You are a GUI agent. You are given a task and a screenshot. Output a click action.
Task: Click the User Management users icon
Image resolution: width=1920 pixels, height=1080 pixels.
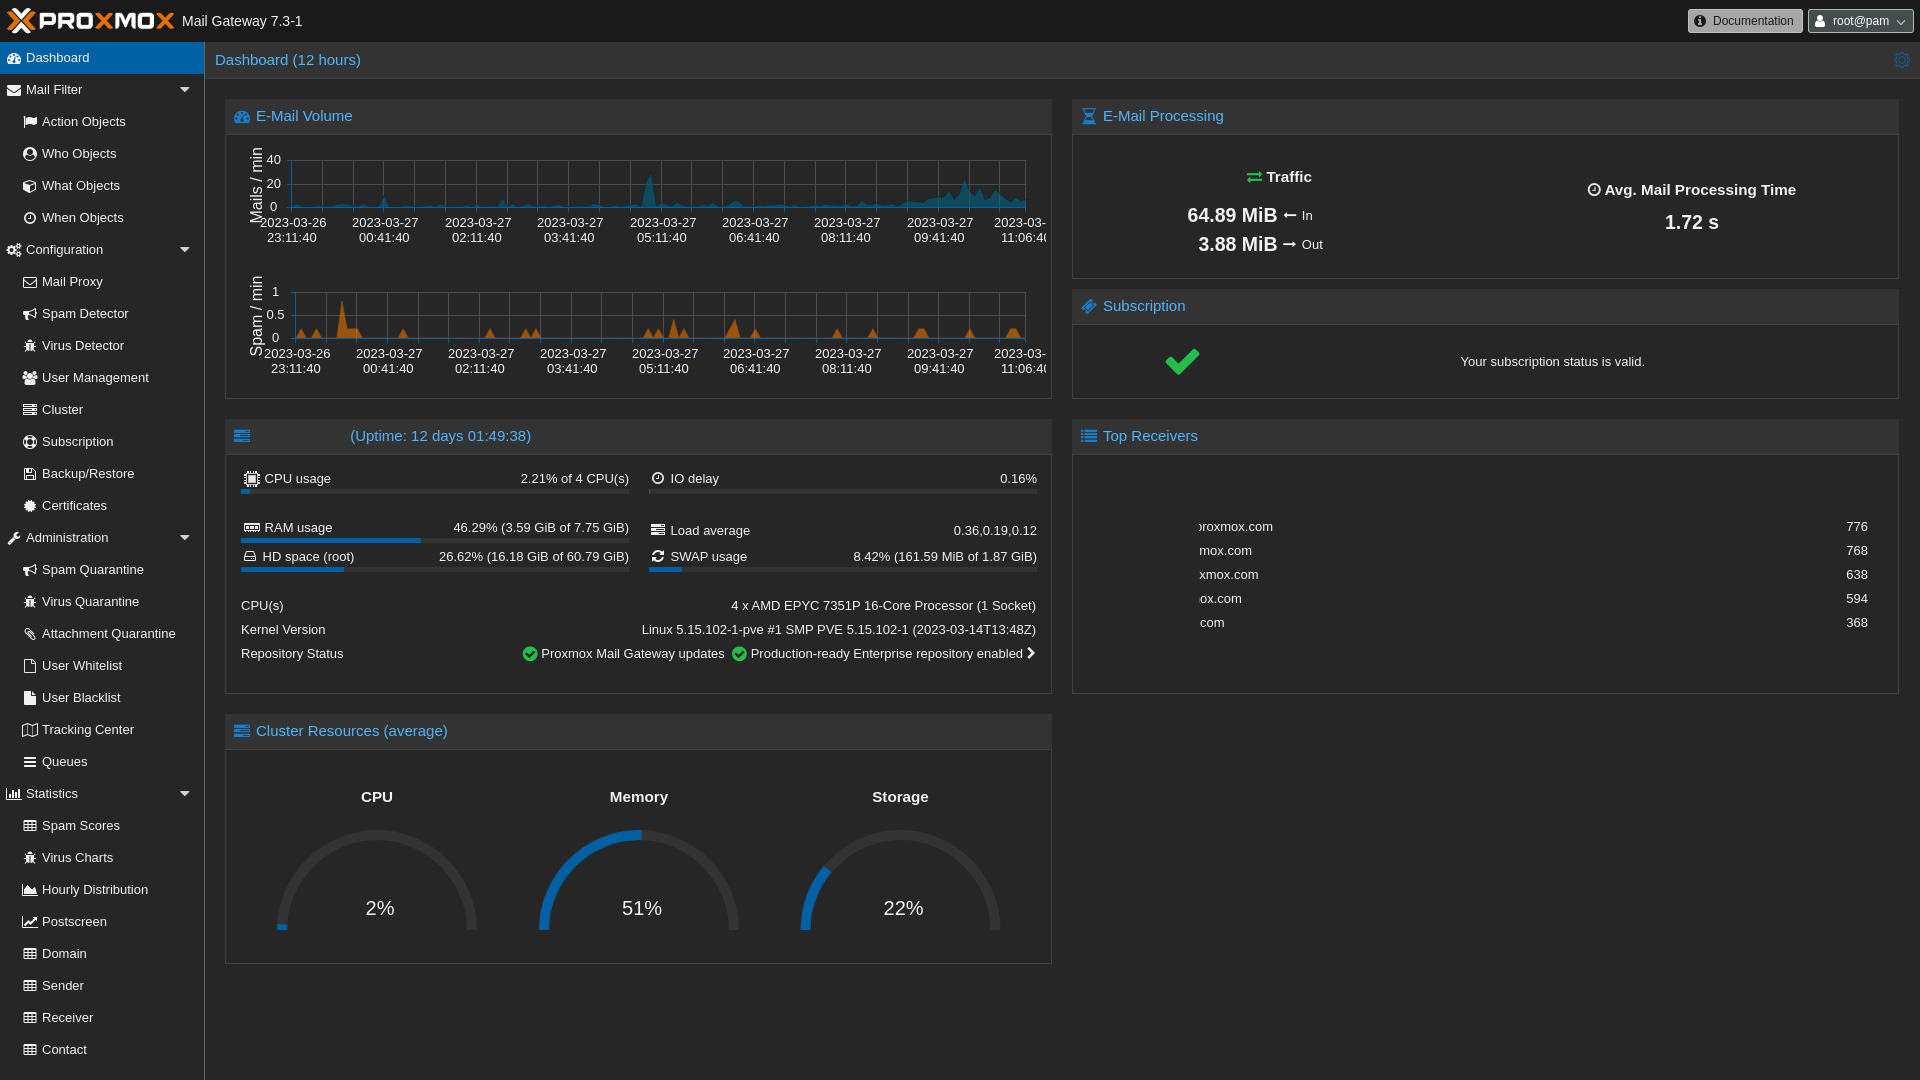pyautogui.click(x=30, y=378)
